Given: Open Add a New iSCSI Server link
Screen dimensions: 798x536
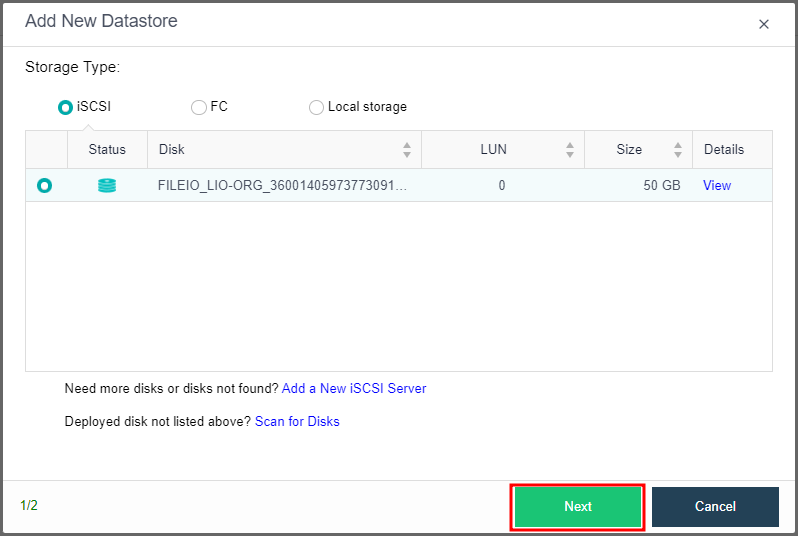Looking at the screenshot, I should point(354,388).
